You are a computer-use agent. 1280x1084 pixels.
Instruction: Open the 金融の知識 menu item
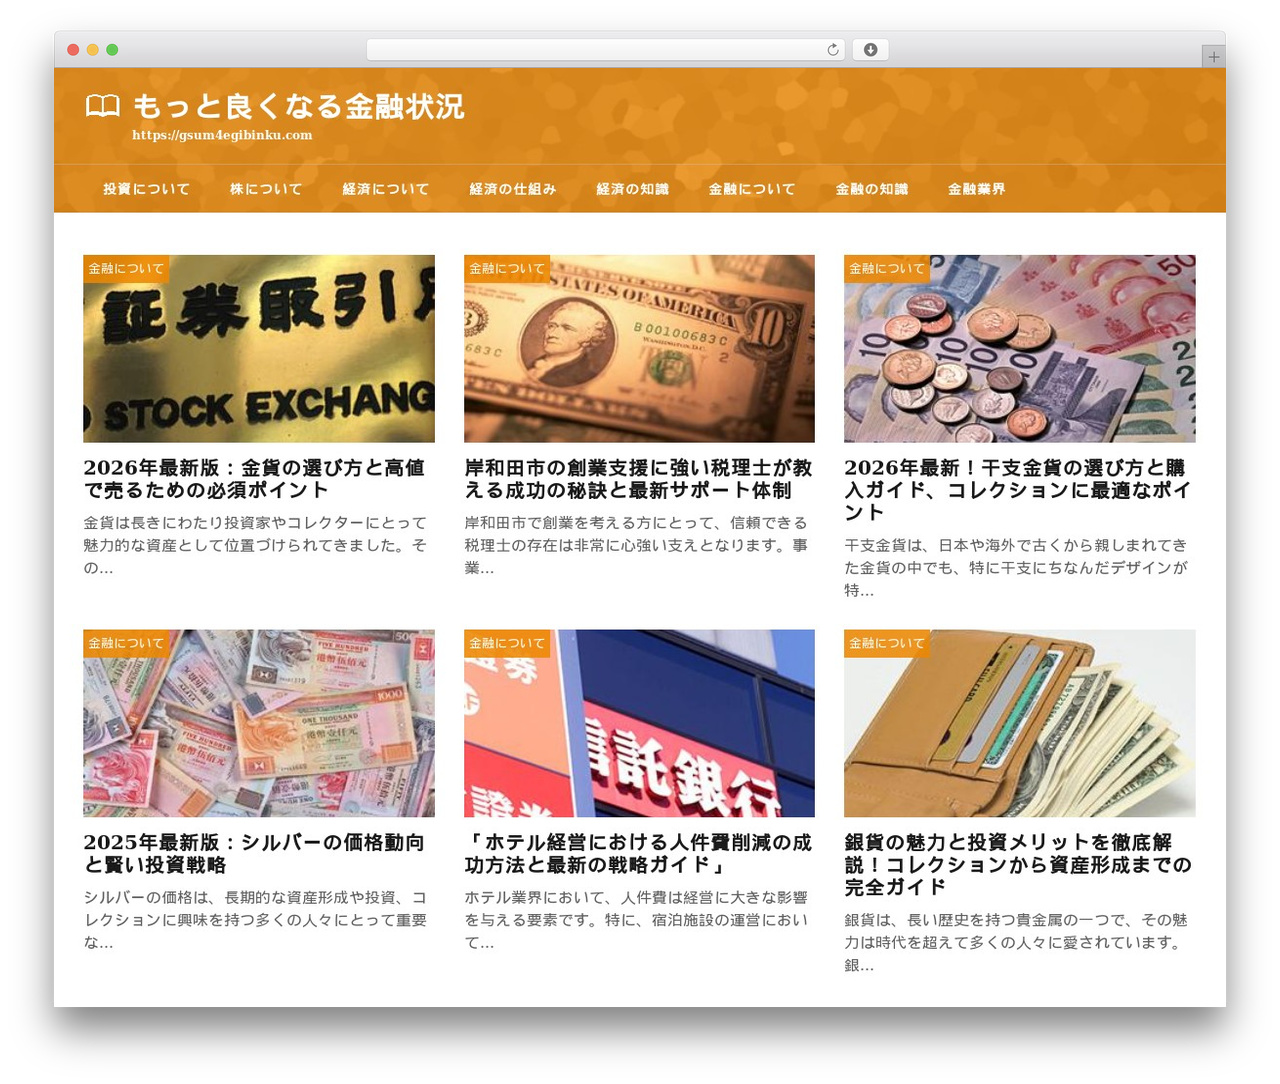872,189
